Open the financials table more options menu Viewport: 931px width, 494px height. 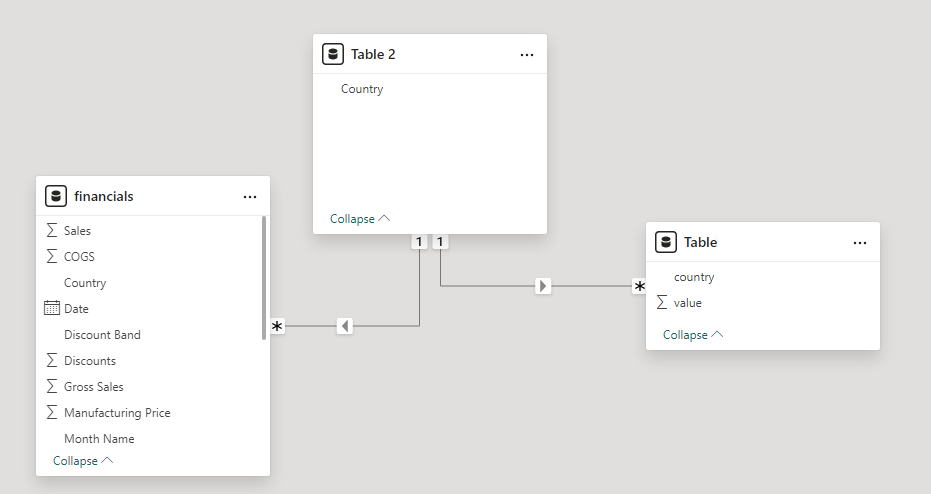(x=250, y=197)
